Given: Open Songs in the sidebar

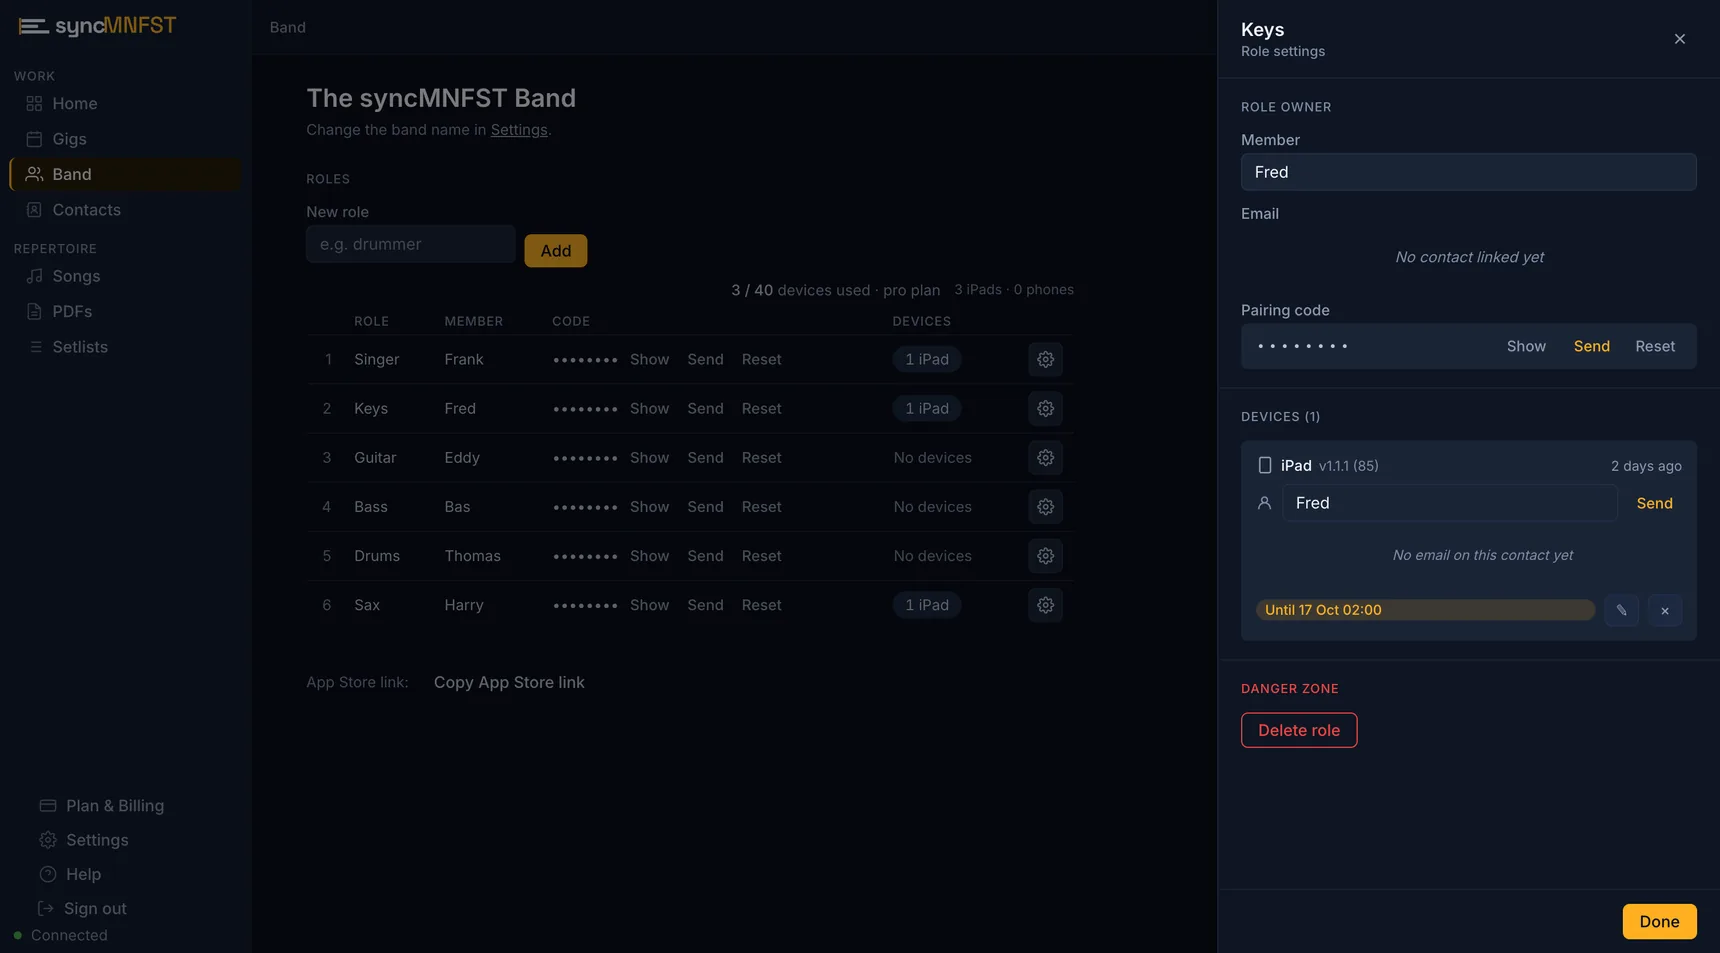Looking at the screenshot, I should pos(124,276).
